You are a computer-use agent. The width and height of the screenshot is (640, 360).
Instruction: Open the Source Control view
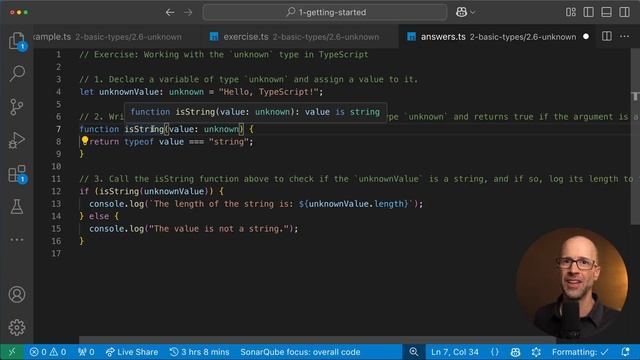[17, 107]
